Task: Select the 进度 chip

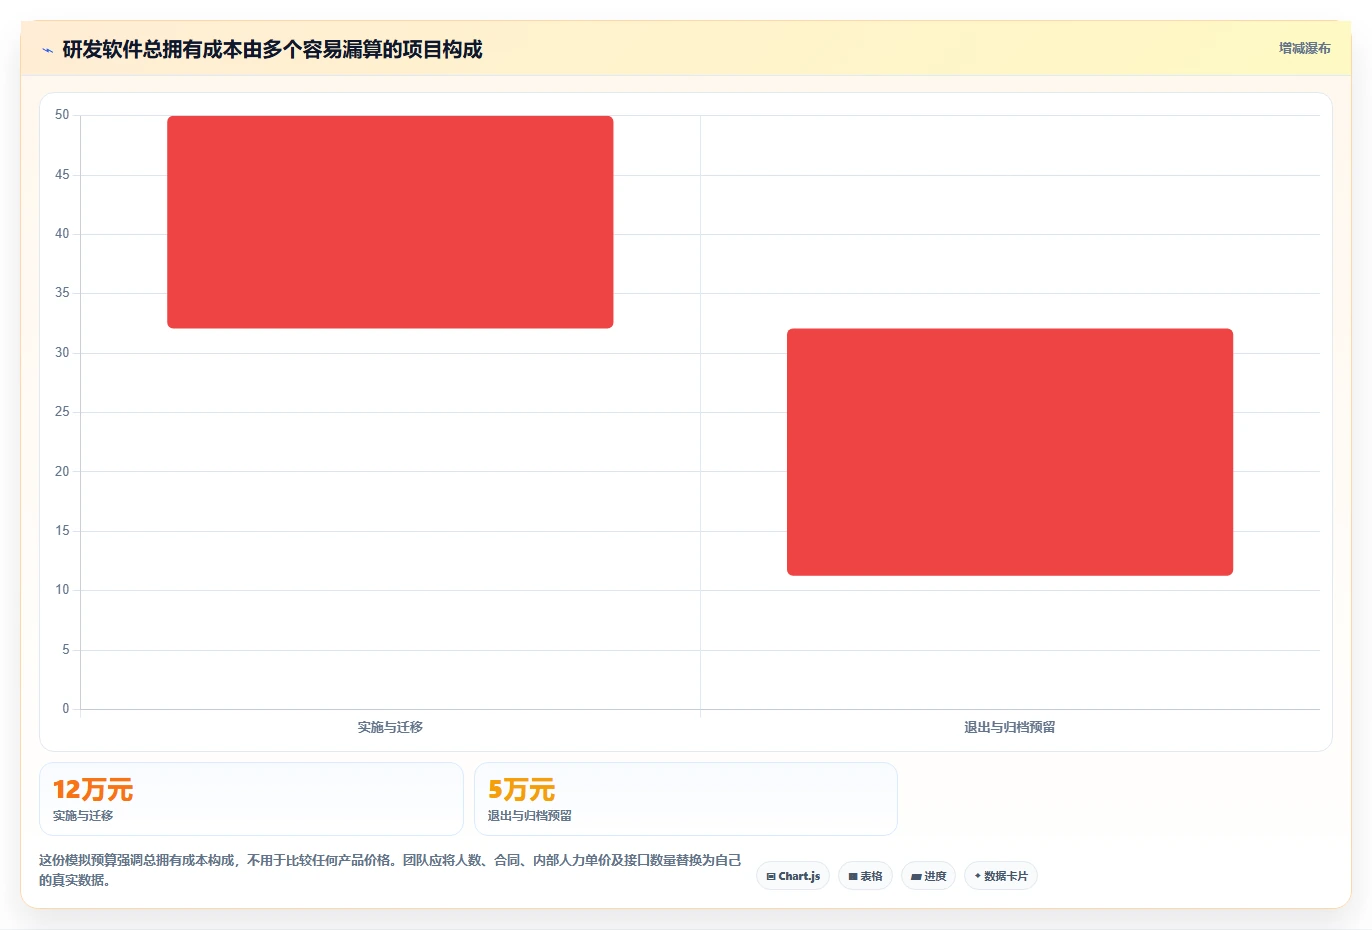Action: coord(928,876)
